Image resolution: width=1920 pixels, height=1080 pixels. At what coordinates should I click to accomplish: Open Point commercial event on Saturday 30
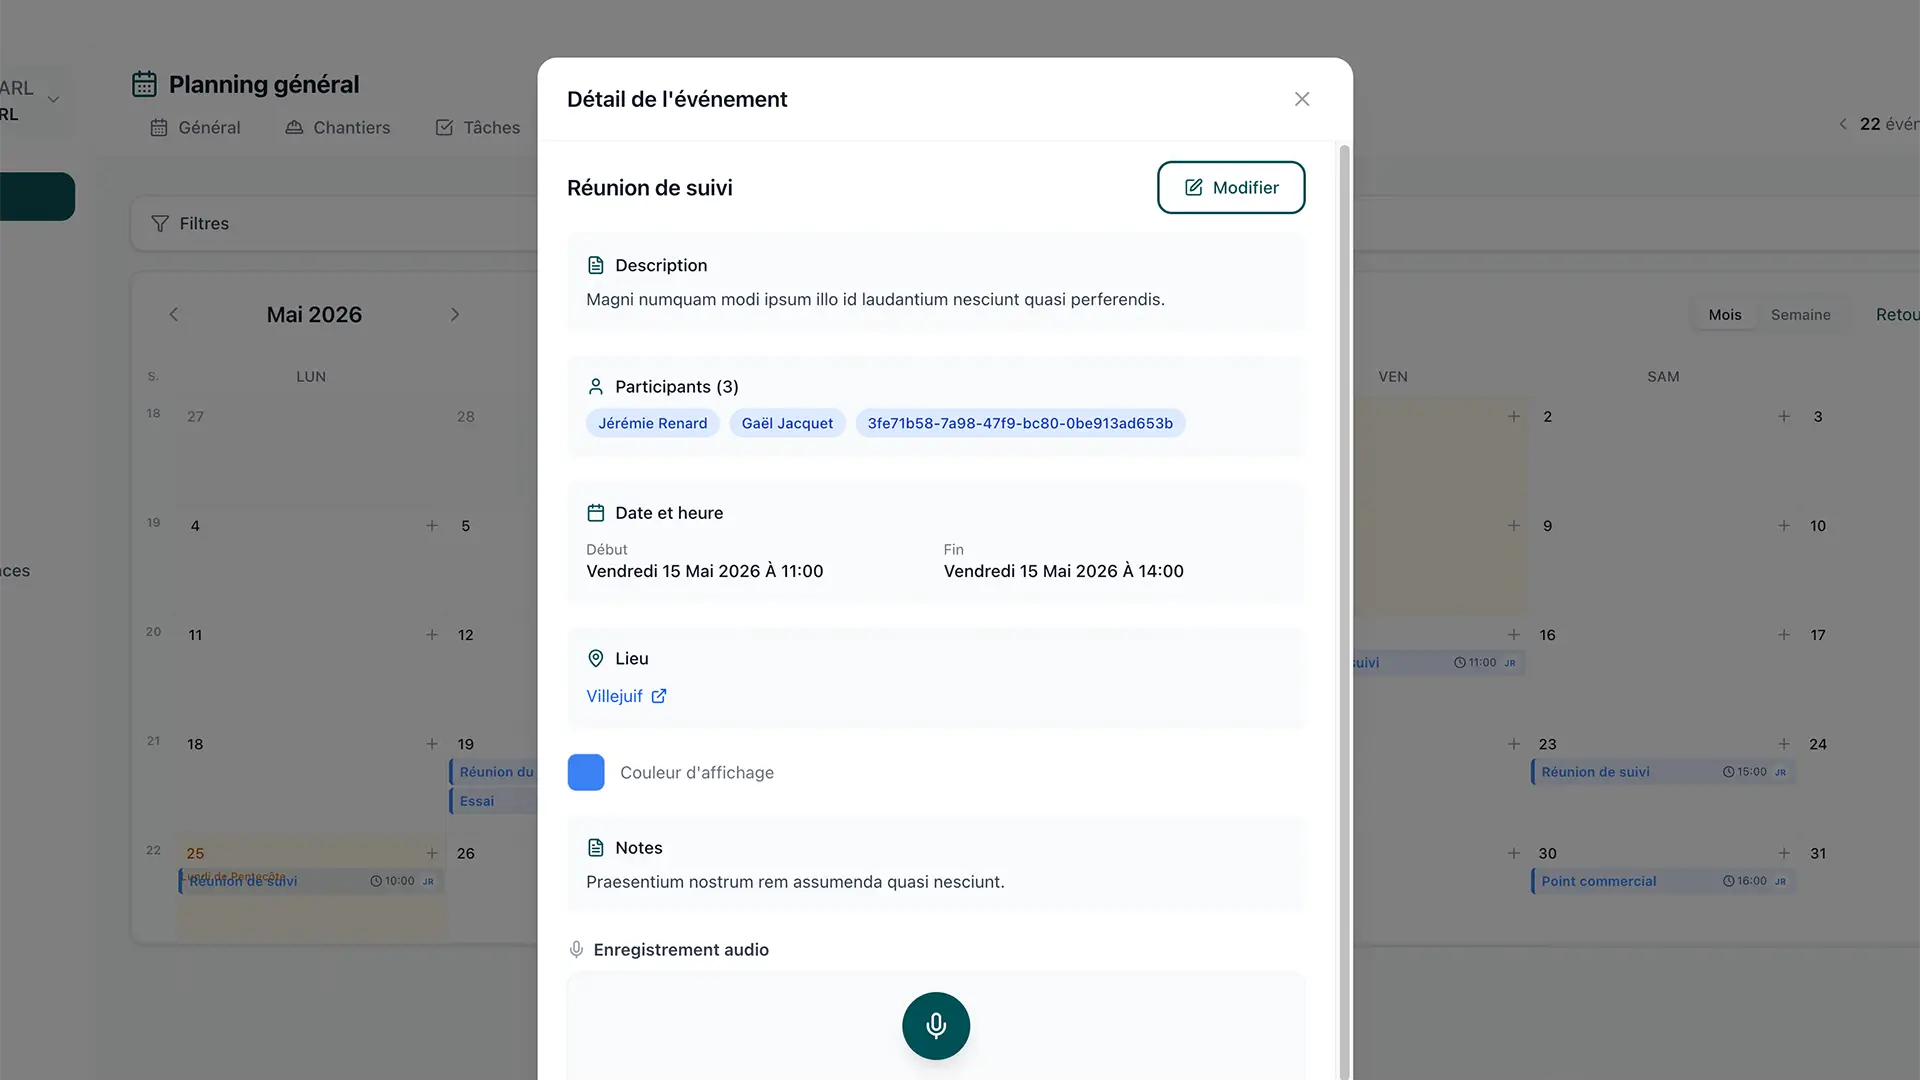(x=1663, y=881)
